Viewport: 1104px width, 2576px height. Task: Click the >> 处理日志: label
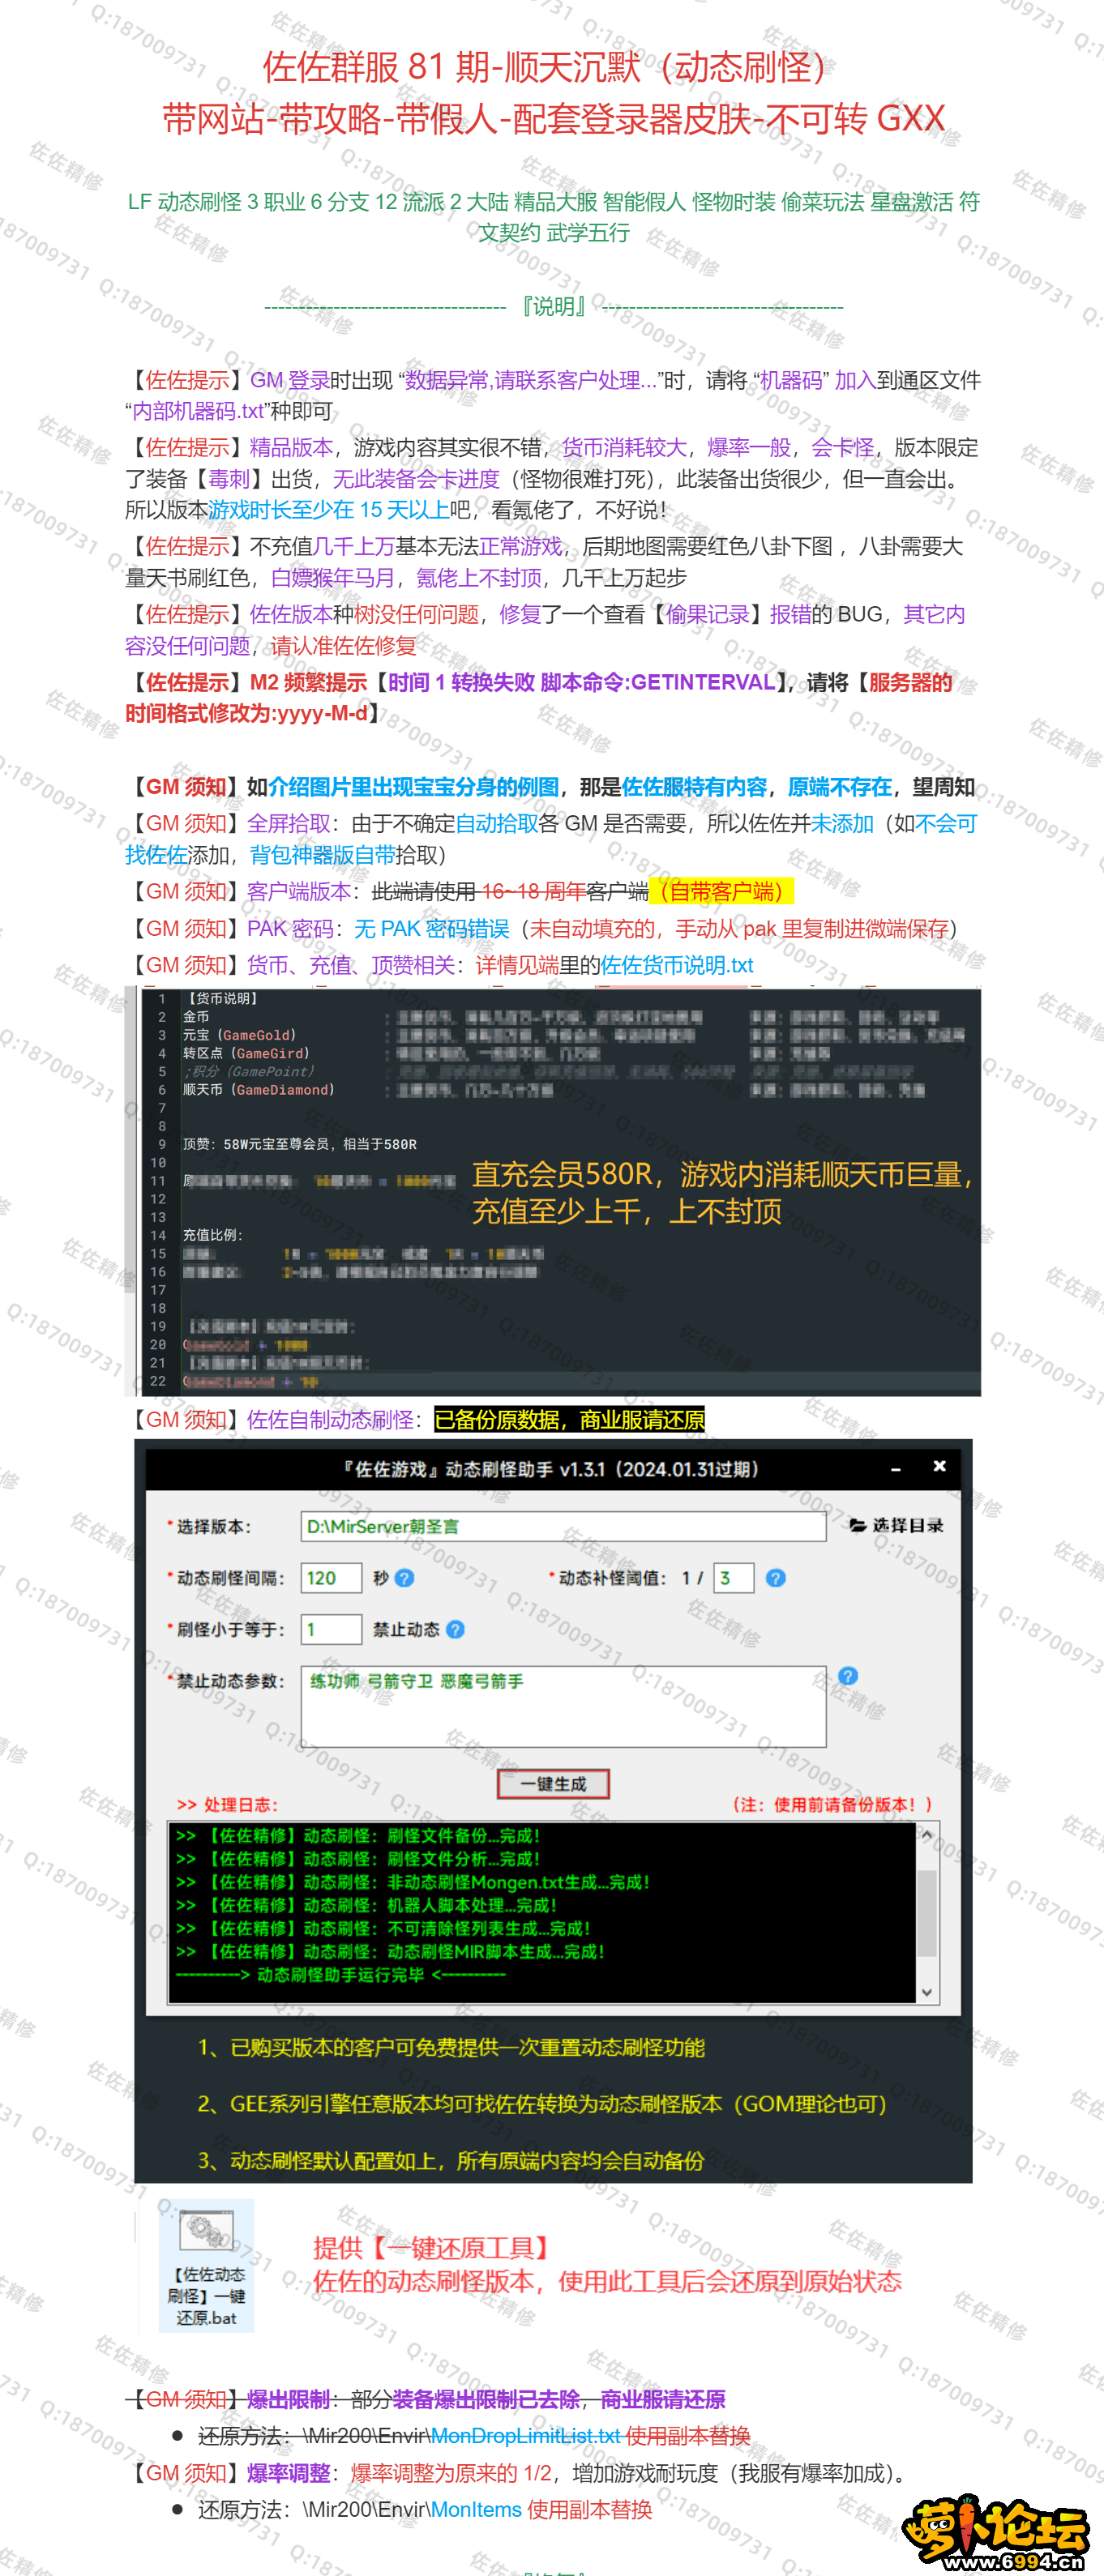coord(227,1804)
